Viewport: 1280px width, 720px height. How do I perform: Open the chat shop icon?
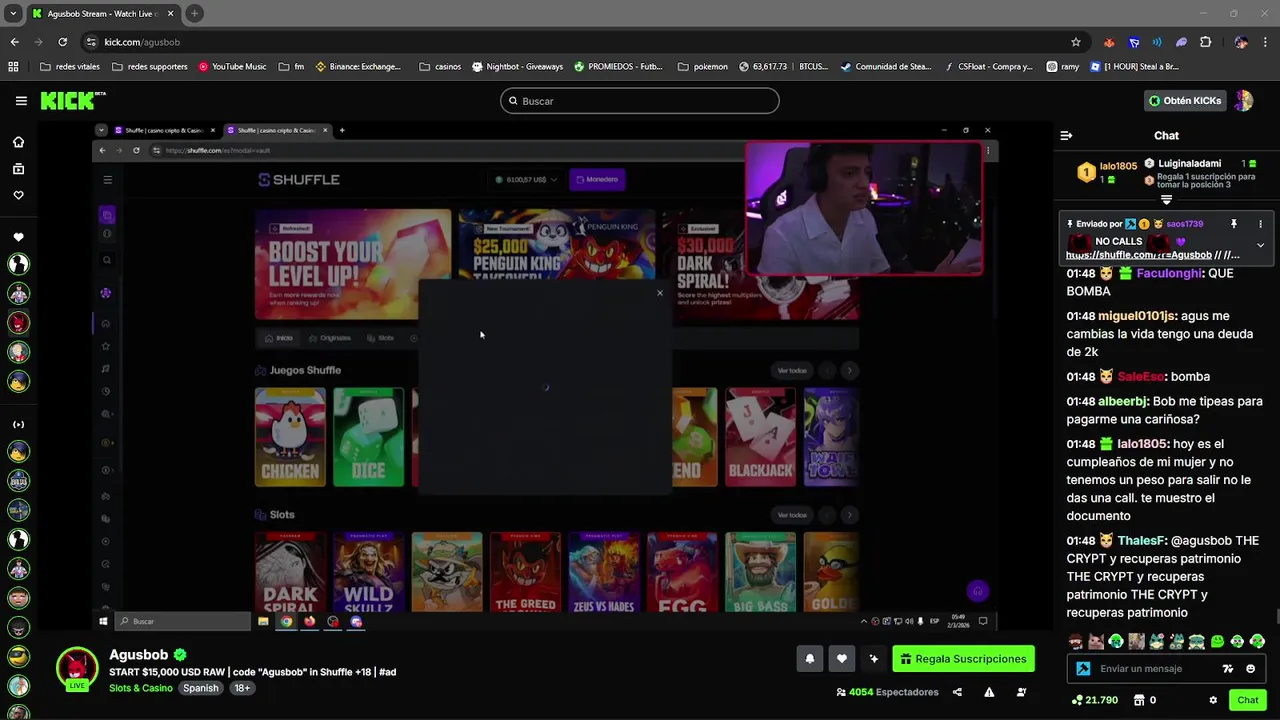pos(1140,700)
